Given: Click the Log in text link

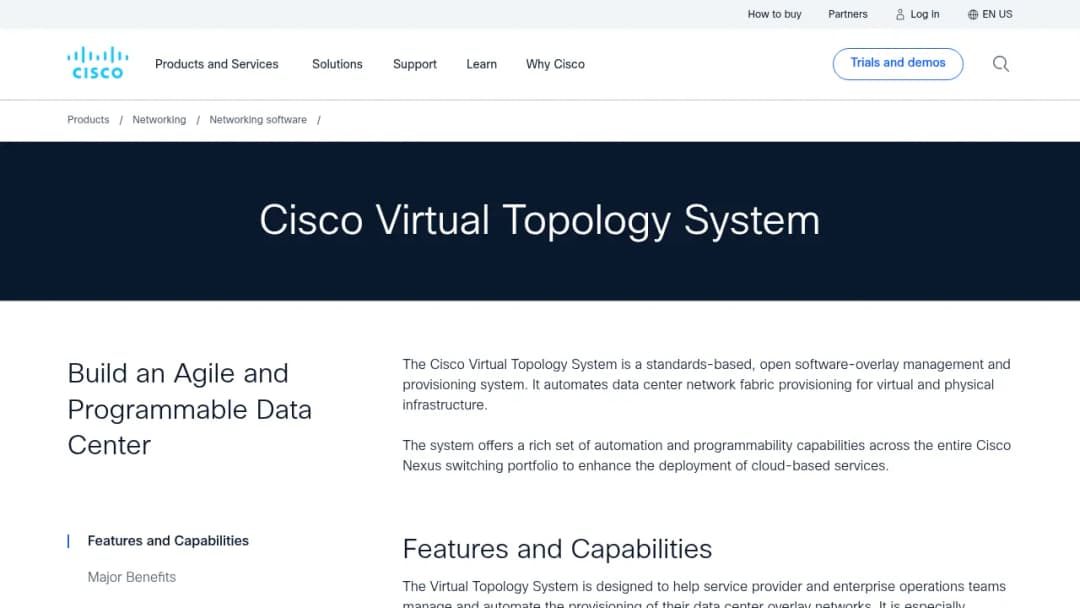Looking at the screenshot, I should click(924, 14).
